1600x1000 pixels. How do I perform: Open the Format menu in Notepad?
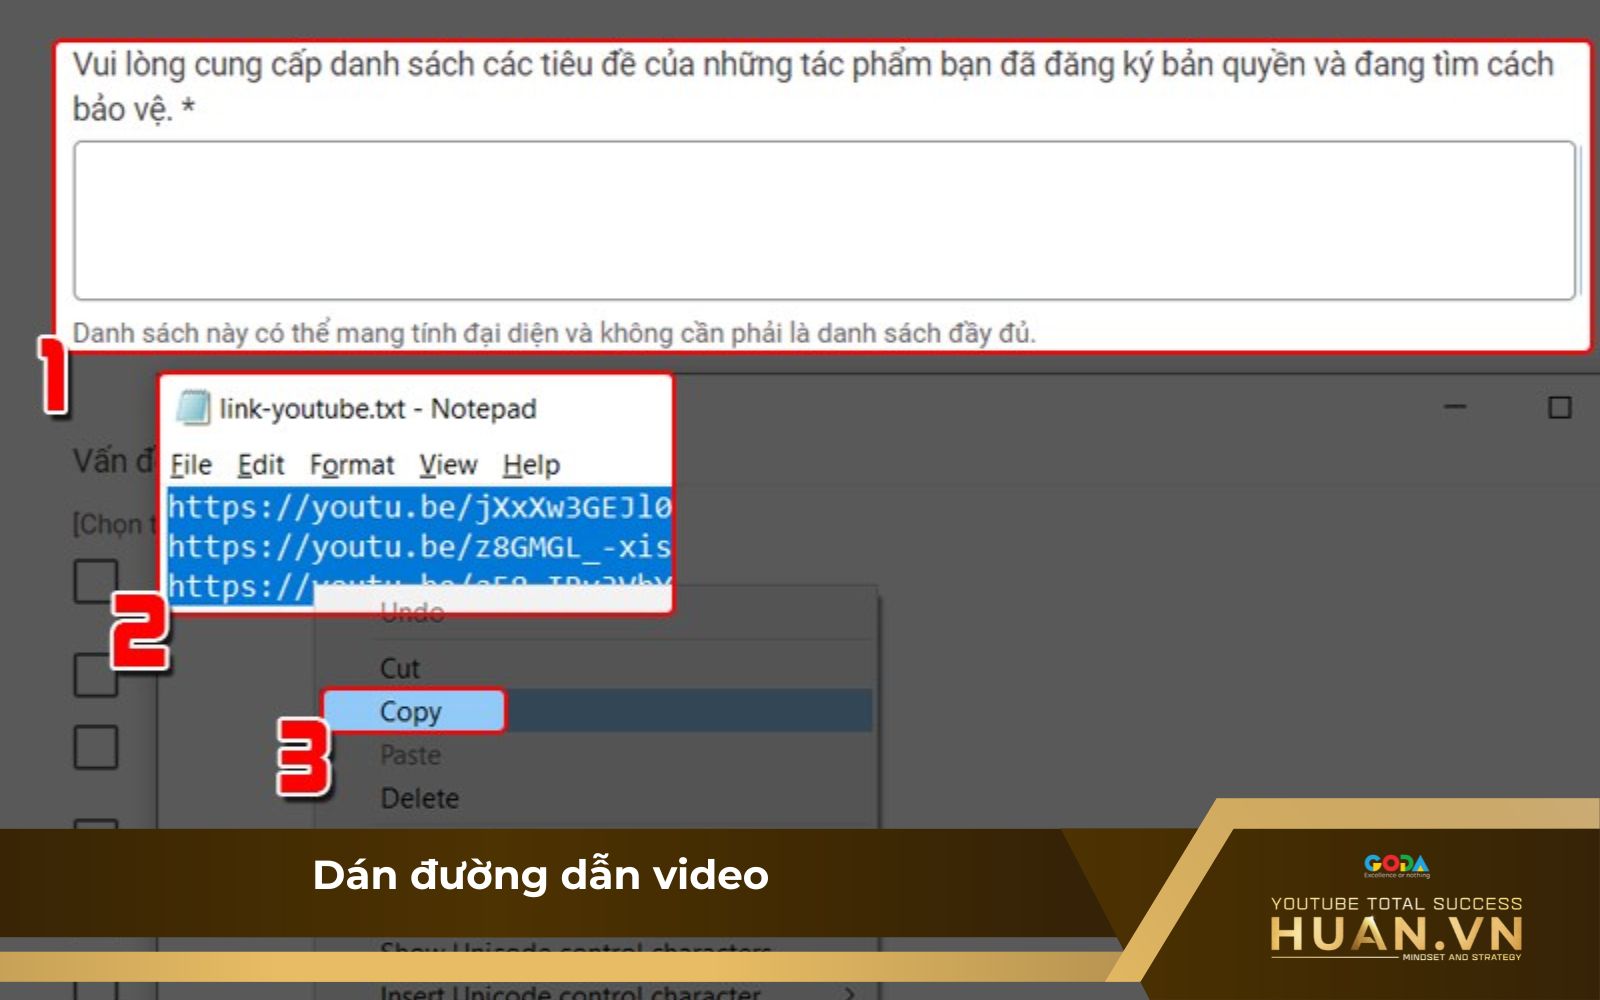point(352,465)
